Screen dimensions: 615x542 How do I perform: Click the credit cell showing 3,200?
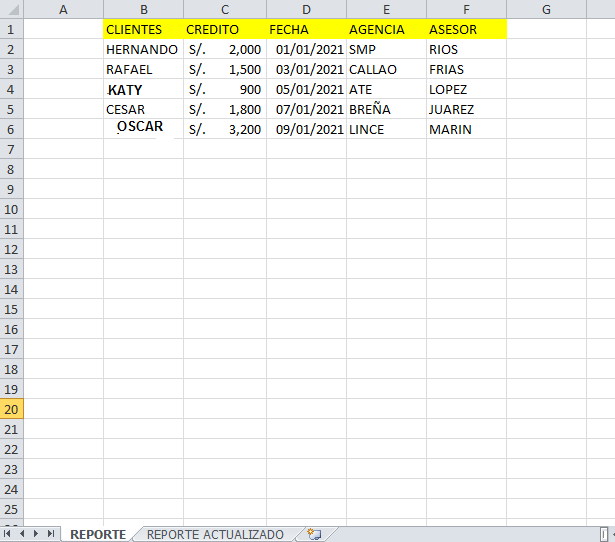pos(225,129)
